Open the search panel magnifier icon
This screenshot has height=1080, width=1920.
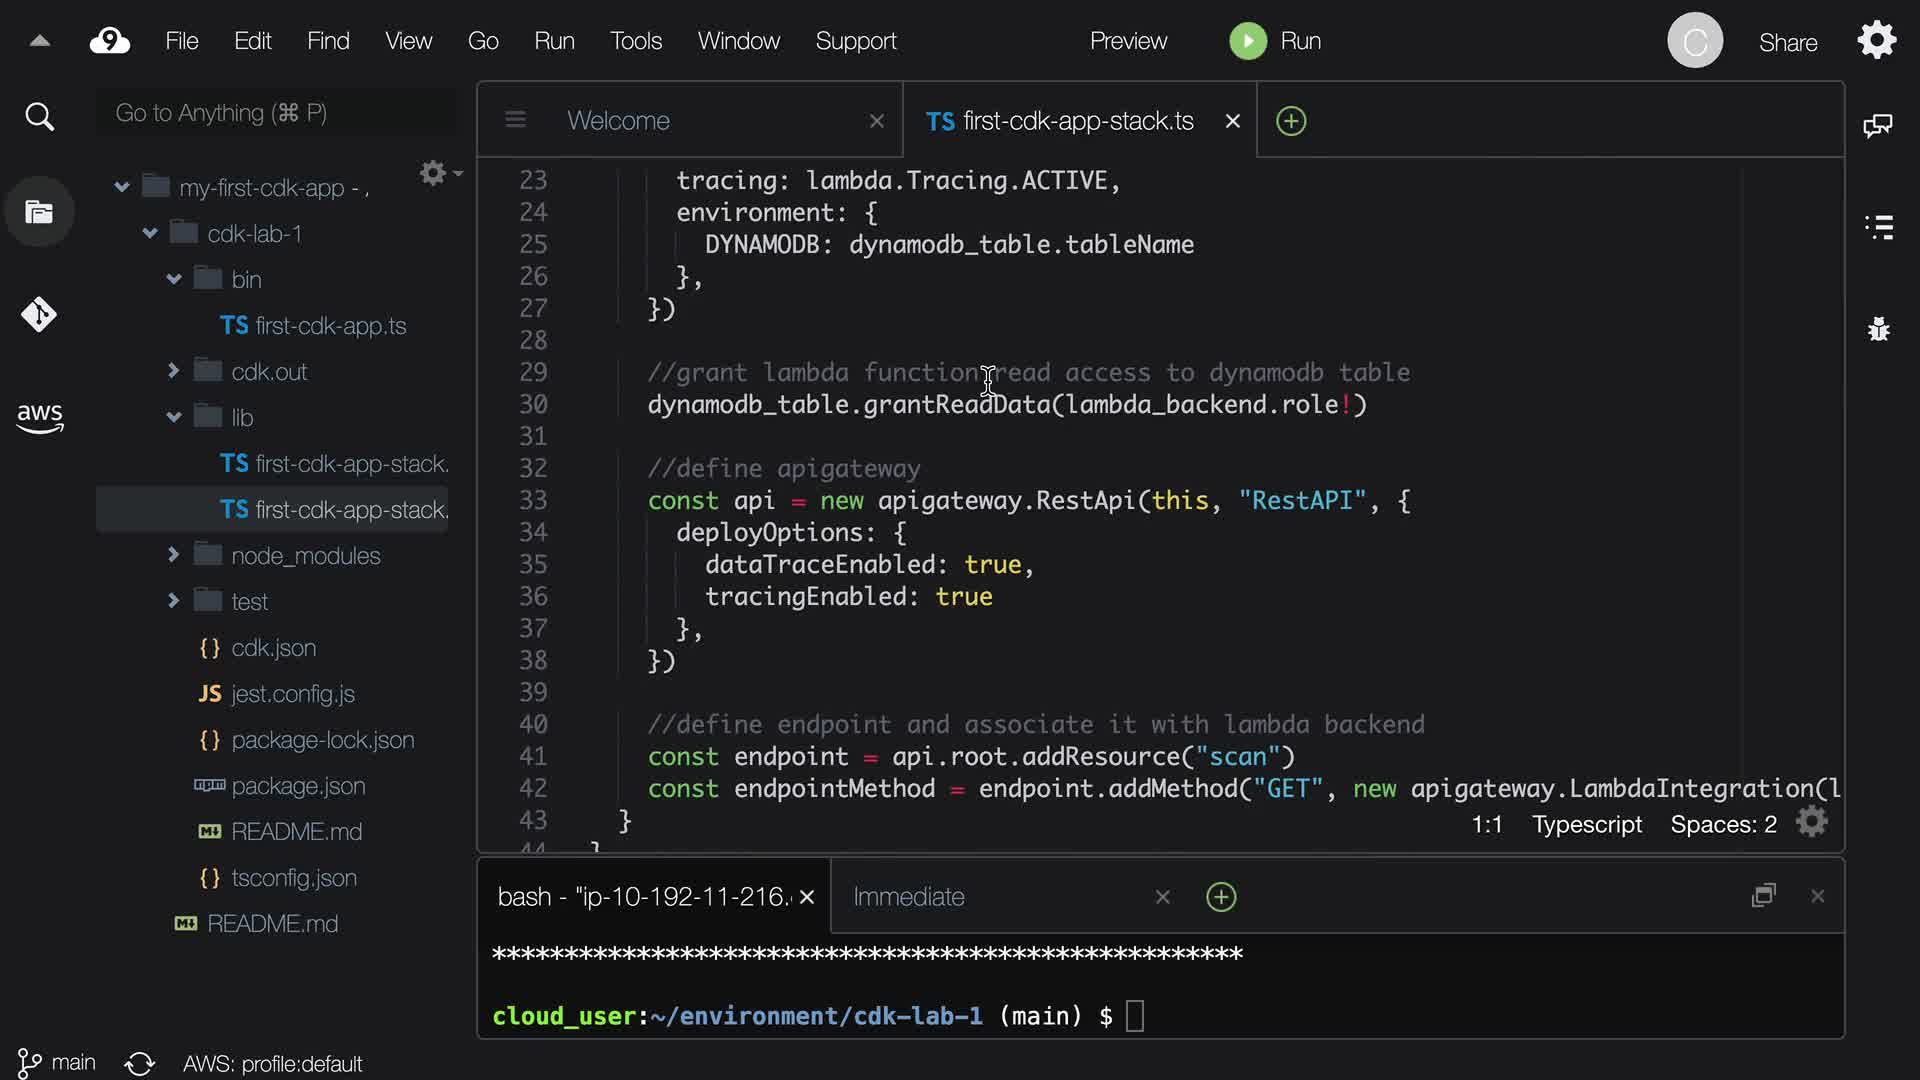(39, 117)
